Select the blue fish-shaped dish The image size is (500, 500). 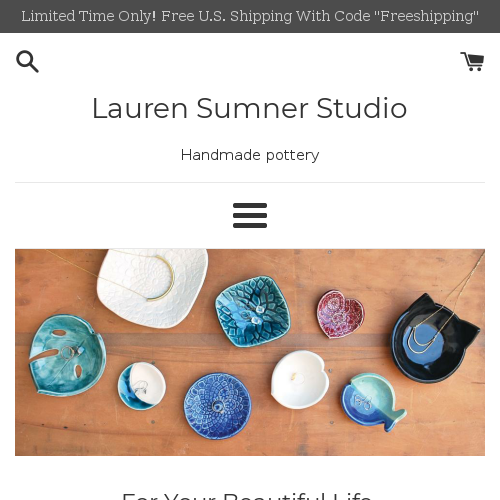tap(373, 402)
